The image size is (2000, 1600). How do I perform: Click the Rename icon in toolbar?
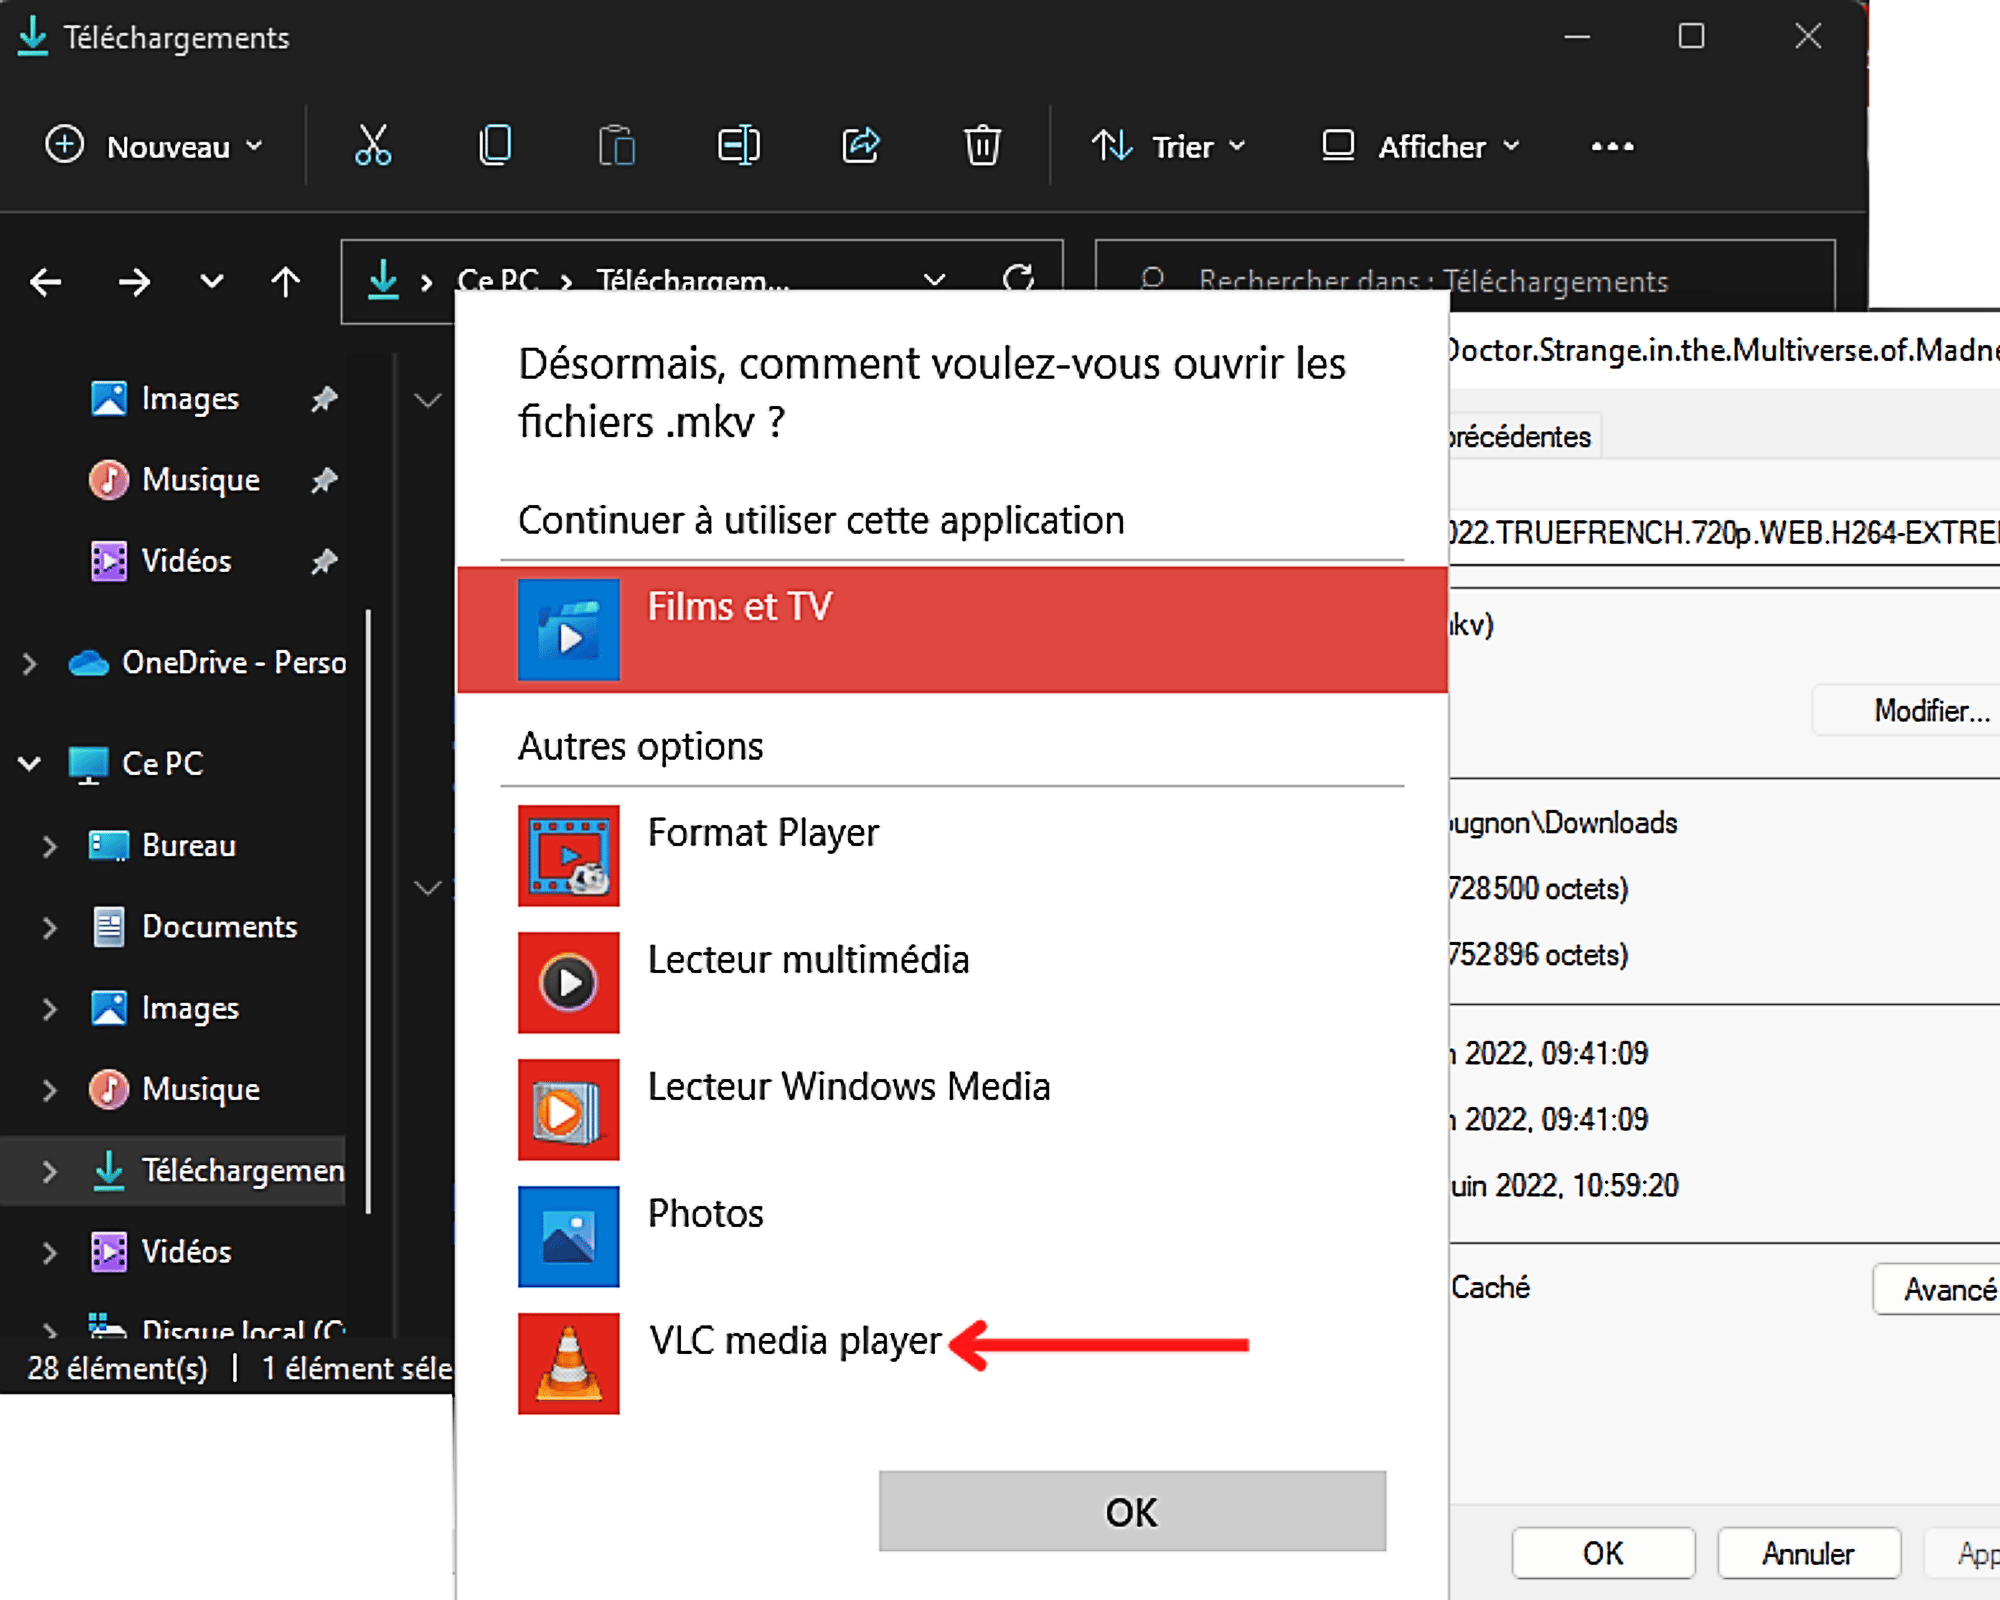pyautogui.click(x=739, y=146)
